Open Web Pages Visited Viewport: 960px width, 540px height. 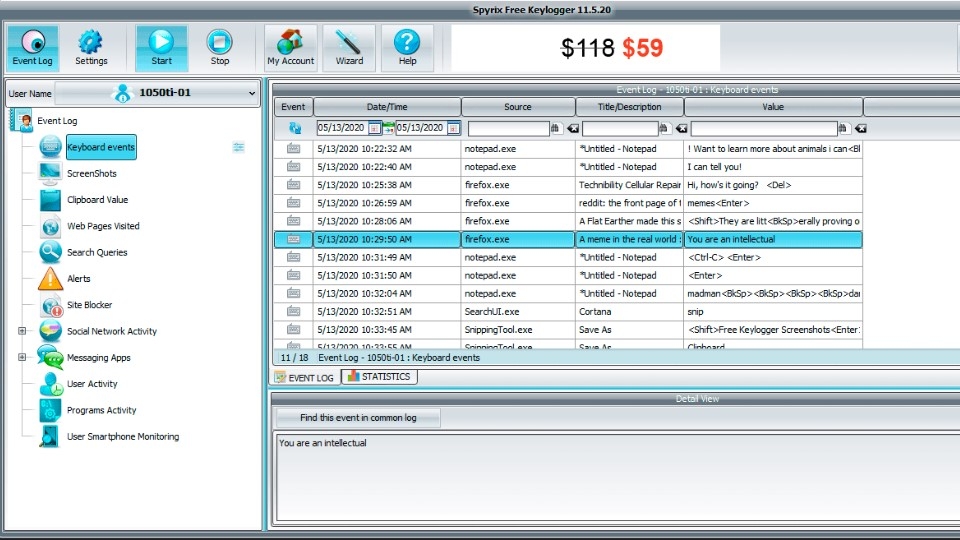pos(103,226)
